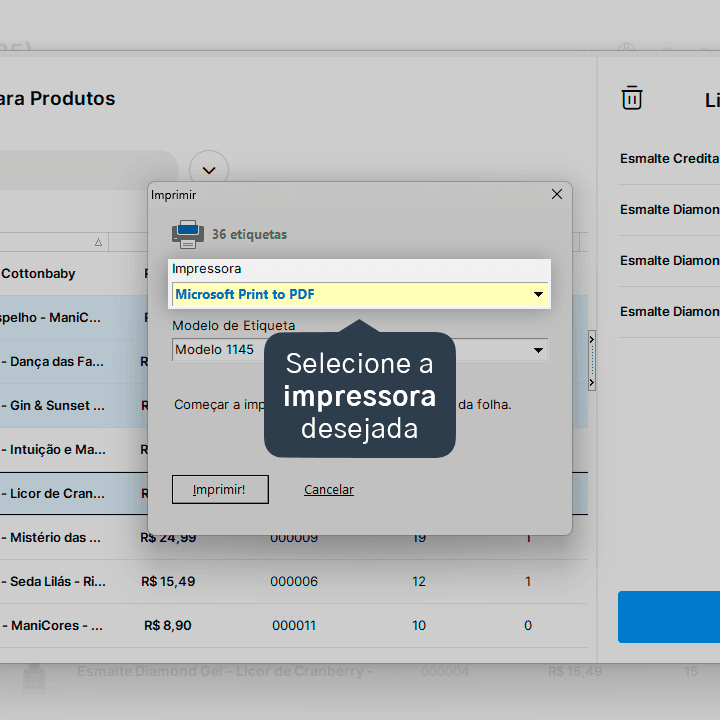The height and width of the screenshot is (720, 720).
Task: Select Esmalte Credita item in the right list
Action: coord(669,159)
